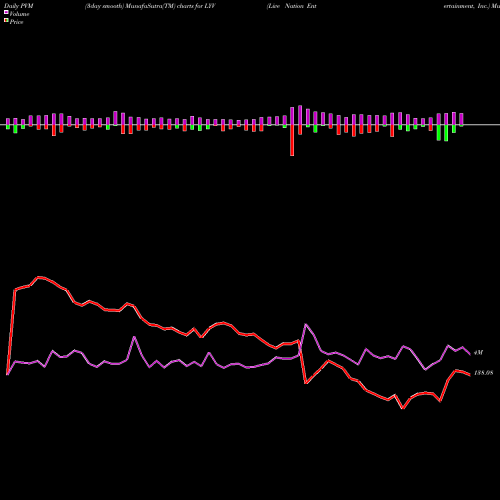Click the '138.08' price end label

(x=483, y=373)
